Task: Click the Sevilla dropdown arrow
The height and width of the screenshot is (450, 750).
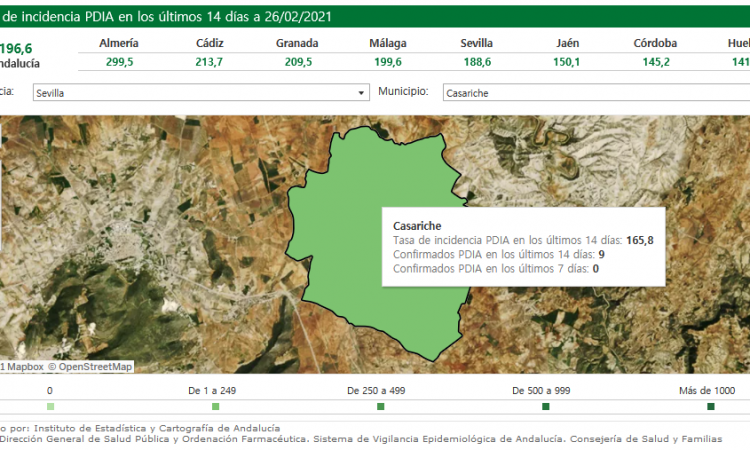Action: 361,93
